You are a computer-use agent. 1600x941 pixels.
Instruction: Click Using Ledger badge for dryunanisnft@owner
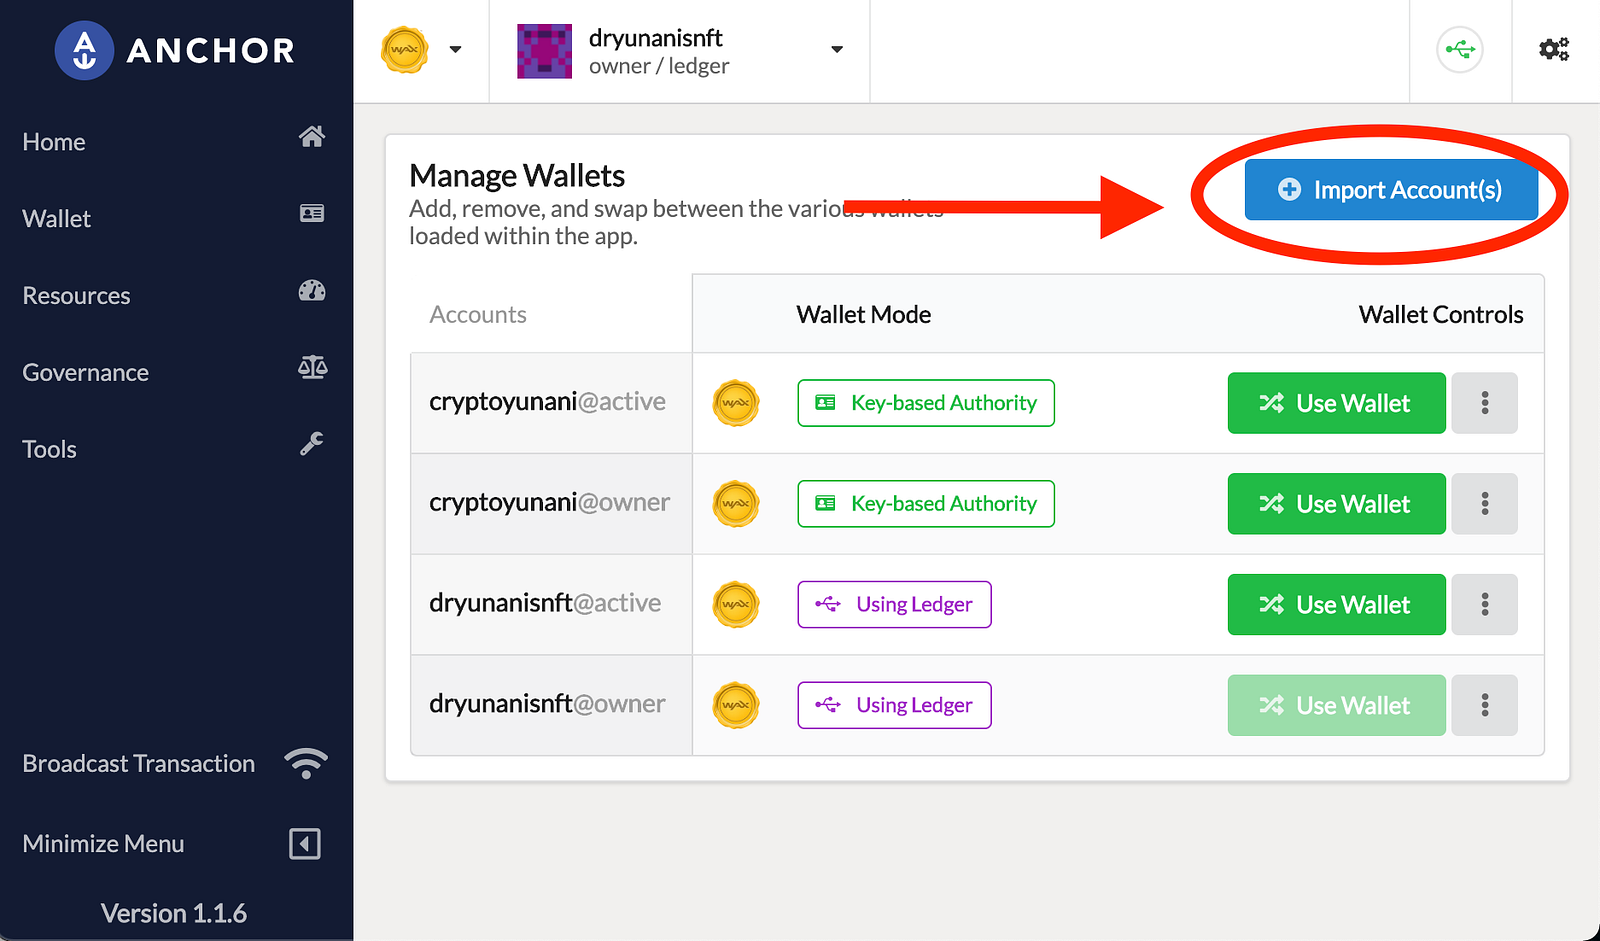point(894,705)
